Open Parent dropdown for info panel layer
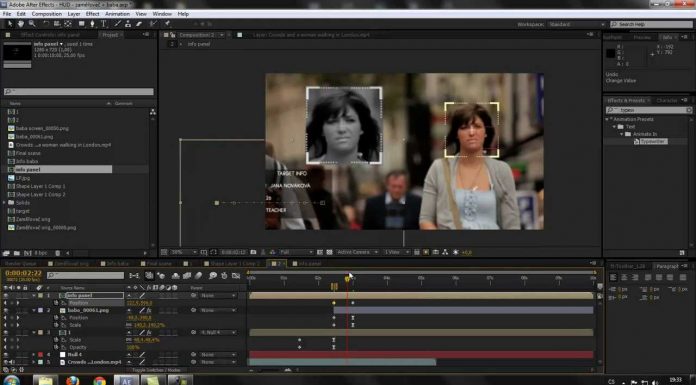Image resolution: width=696 pixels, height=385 pixels. [218, 295]
